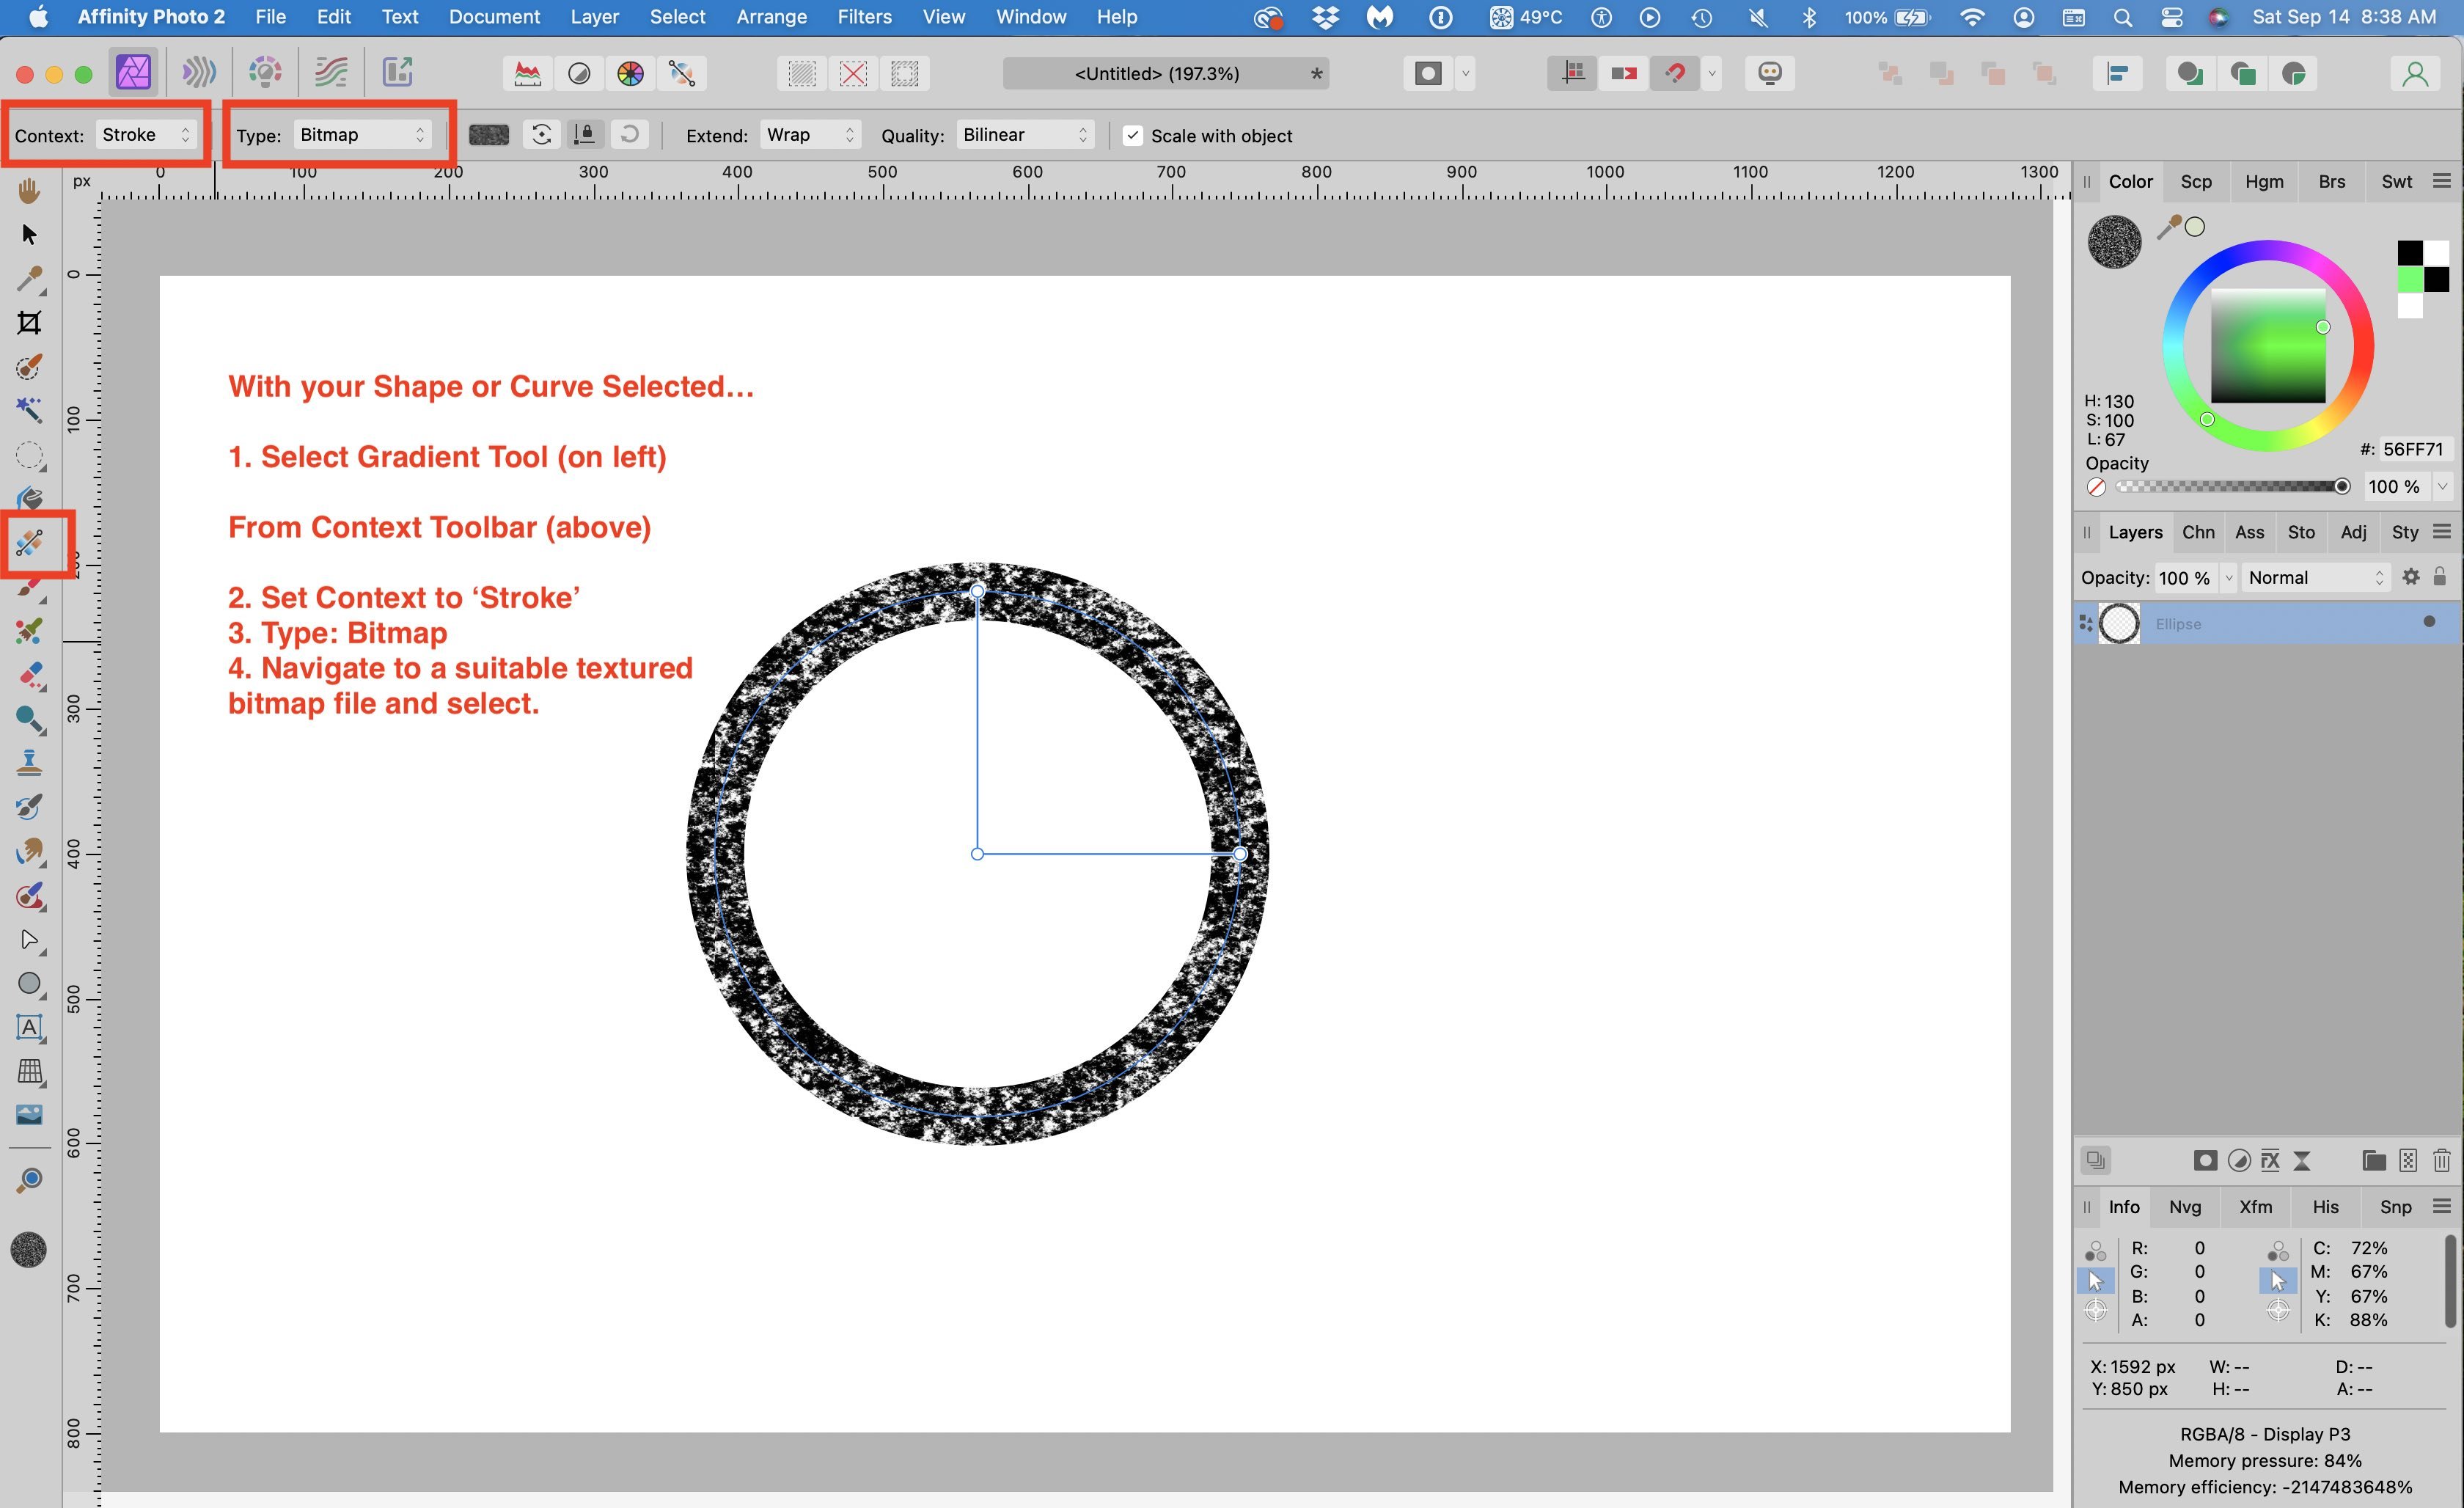Select the Move tool arrow
The image size is (2464, 1508).
pyautogui.click(x=29, y=234)
